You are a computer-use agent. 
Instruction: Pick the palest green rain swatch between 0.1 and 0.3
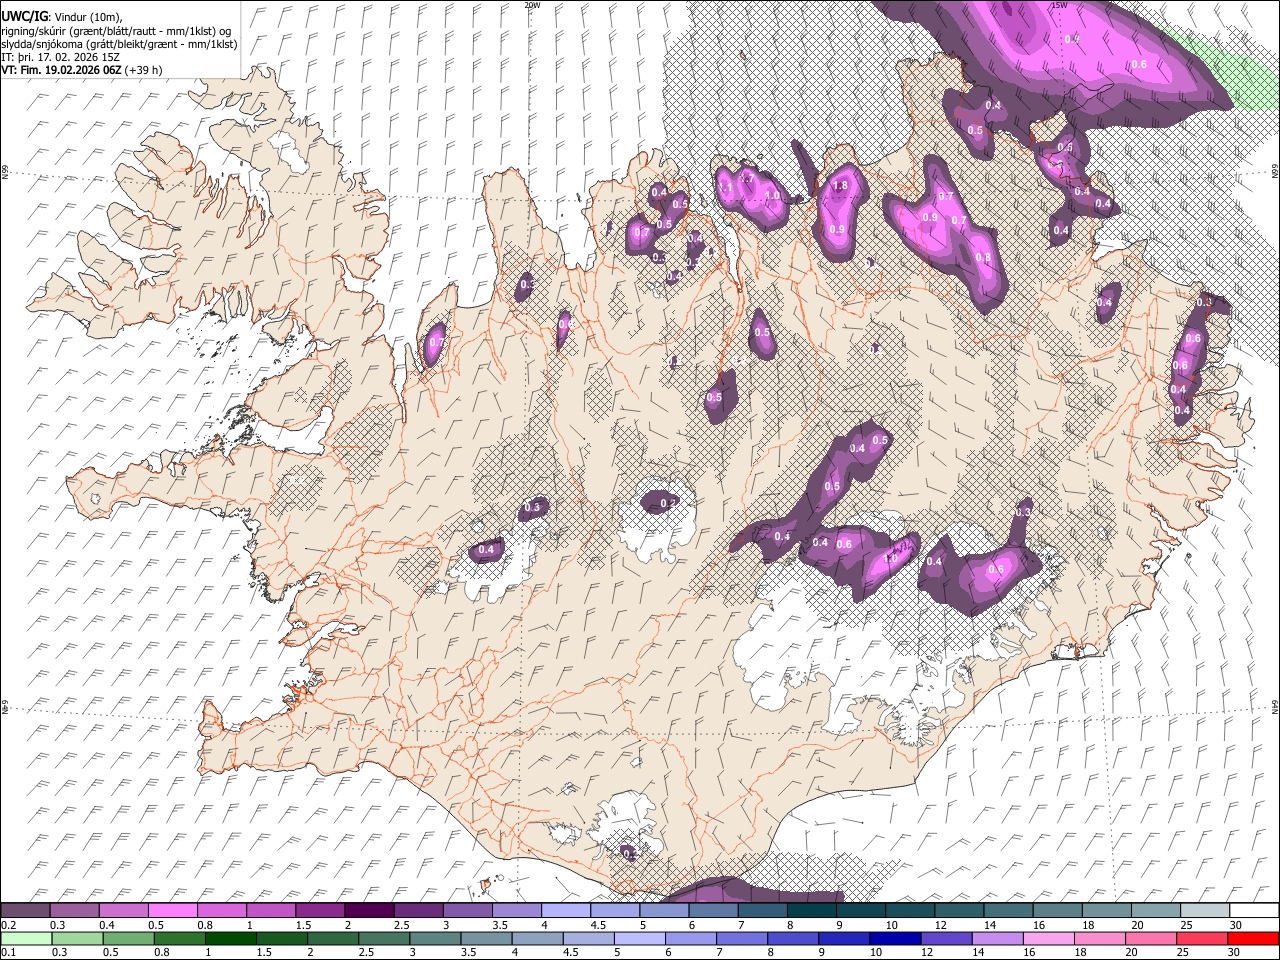[x=26, y=938]
